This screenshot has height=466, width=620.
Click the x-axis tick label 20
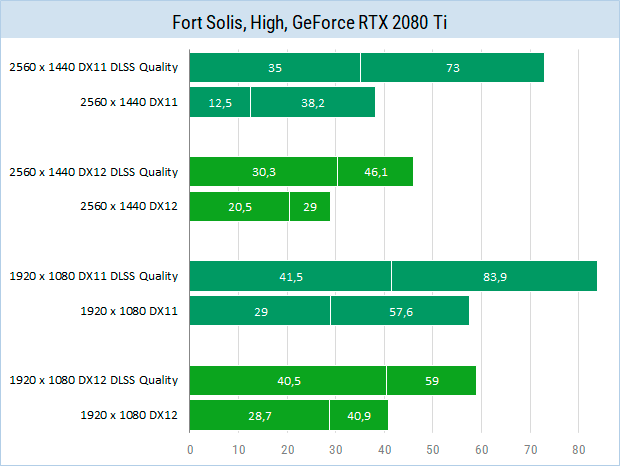point(287,449)
